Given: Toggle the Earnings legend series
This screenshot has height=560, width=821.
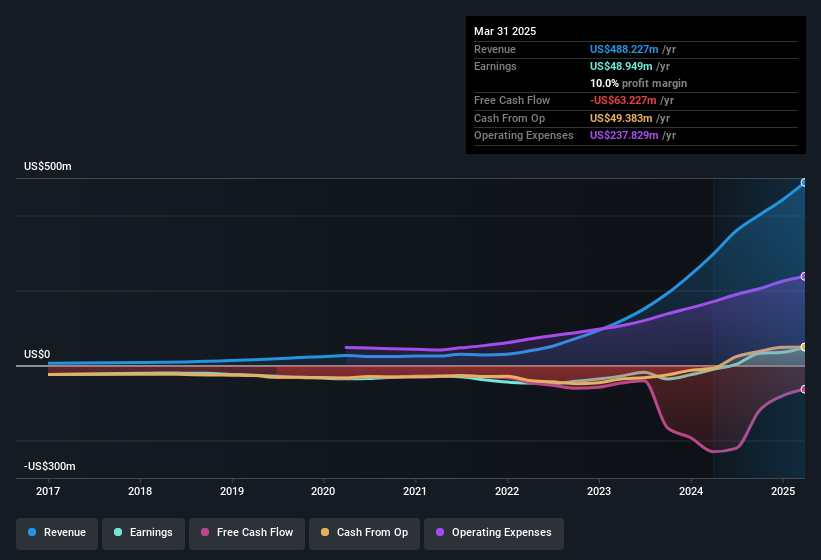Looking at the screenshot, I should tap(143, 533).
